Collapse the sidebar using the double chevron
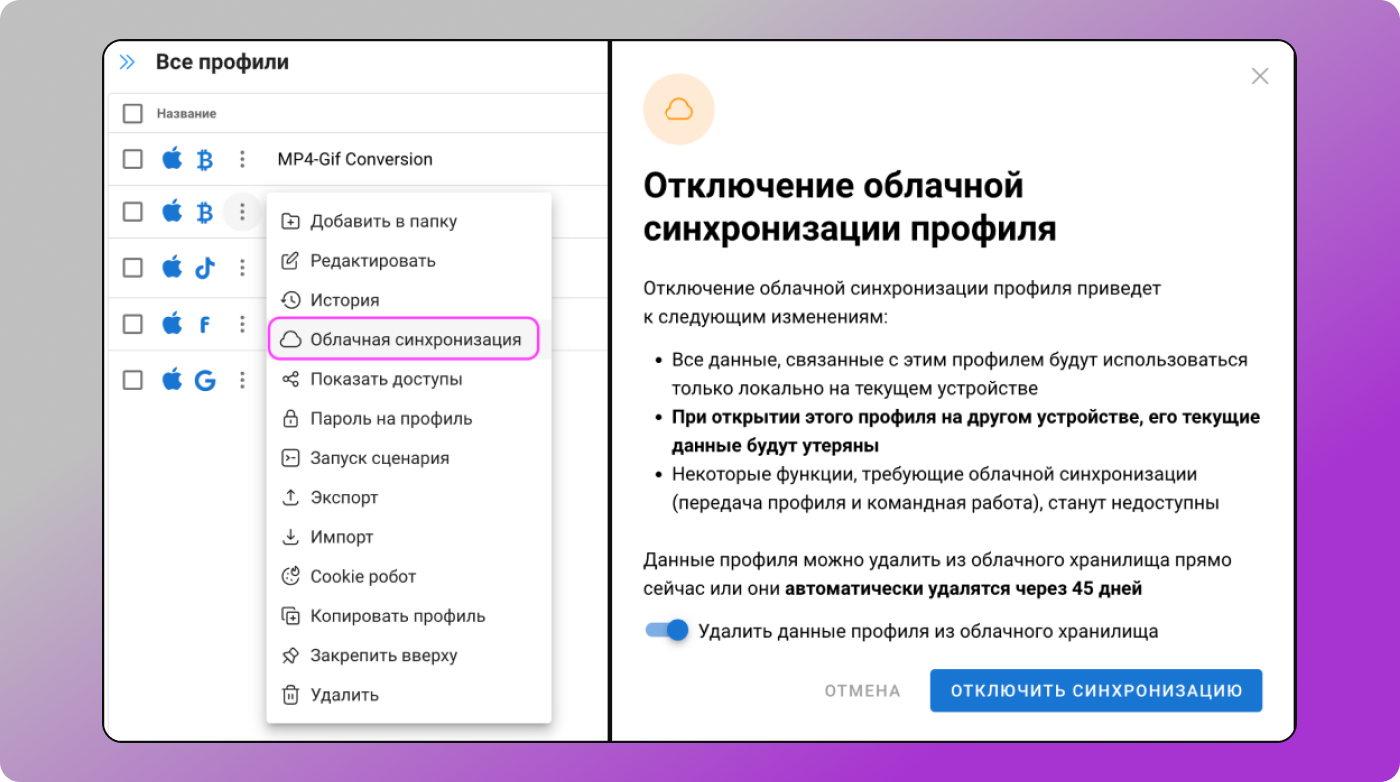The width and height of the screenshot is (1400, 782). (127, 61)
